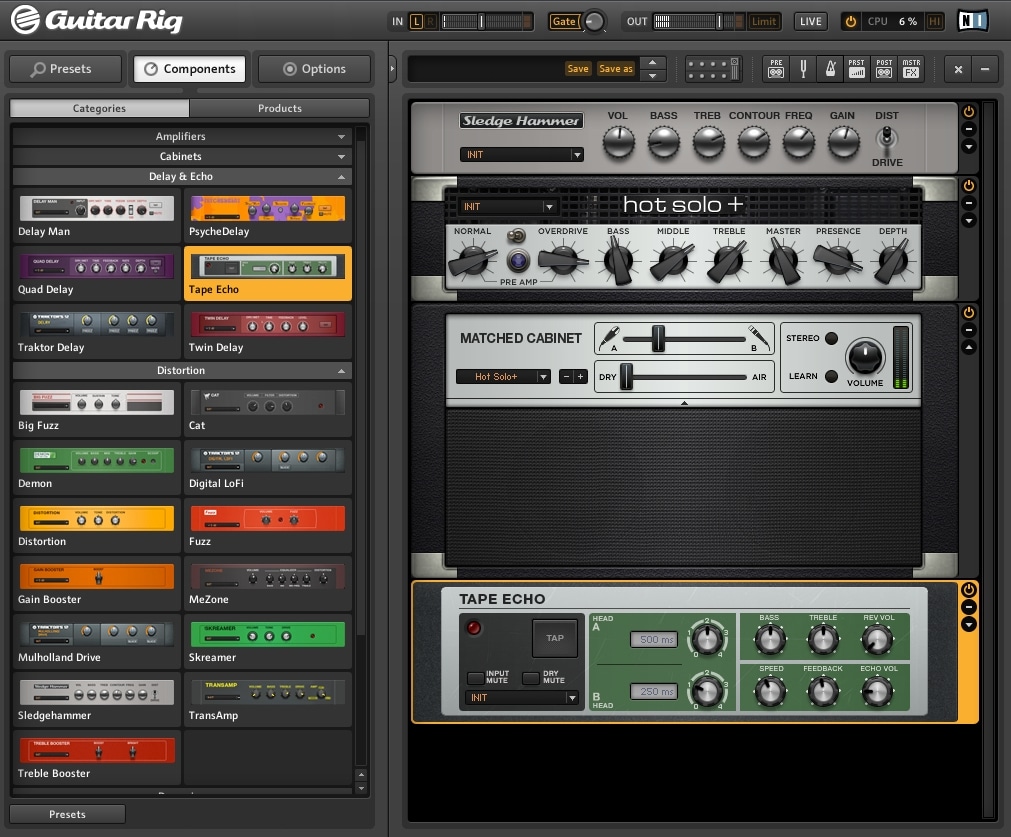The height and width of the screenshot is (837, 1011).
Task: Expand the Matched Cabinet bottom arrow
Action: 684,403
